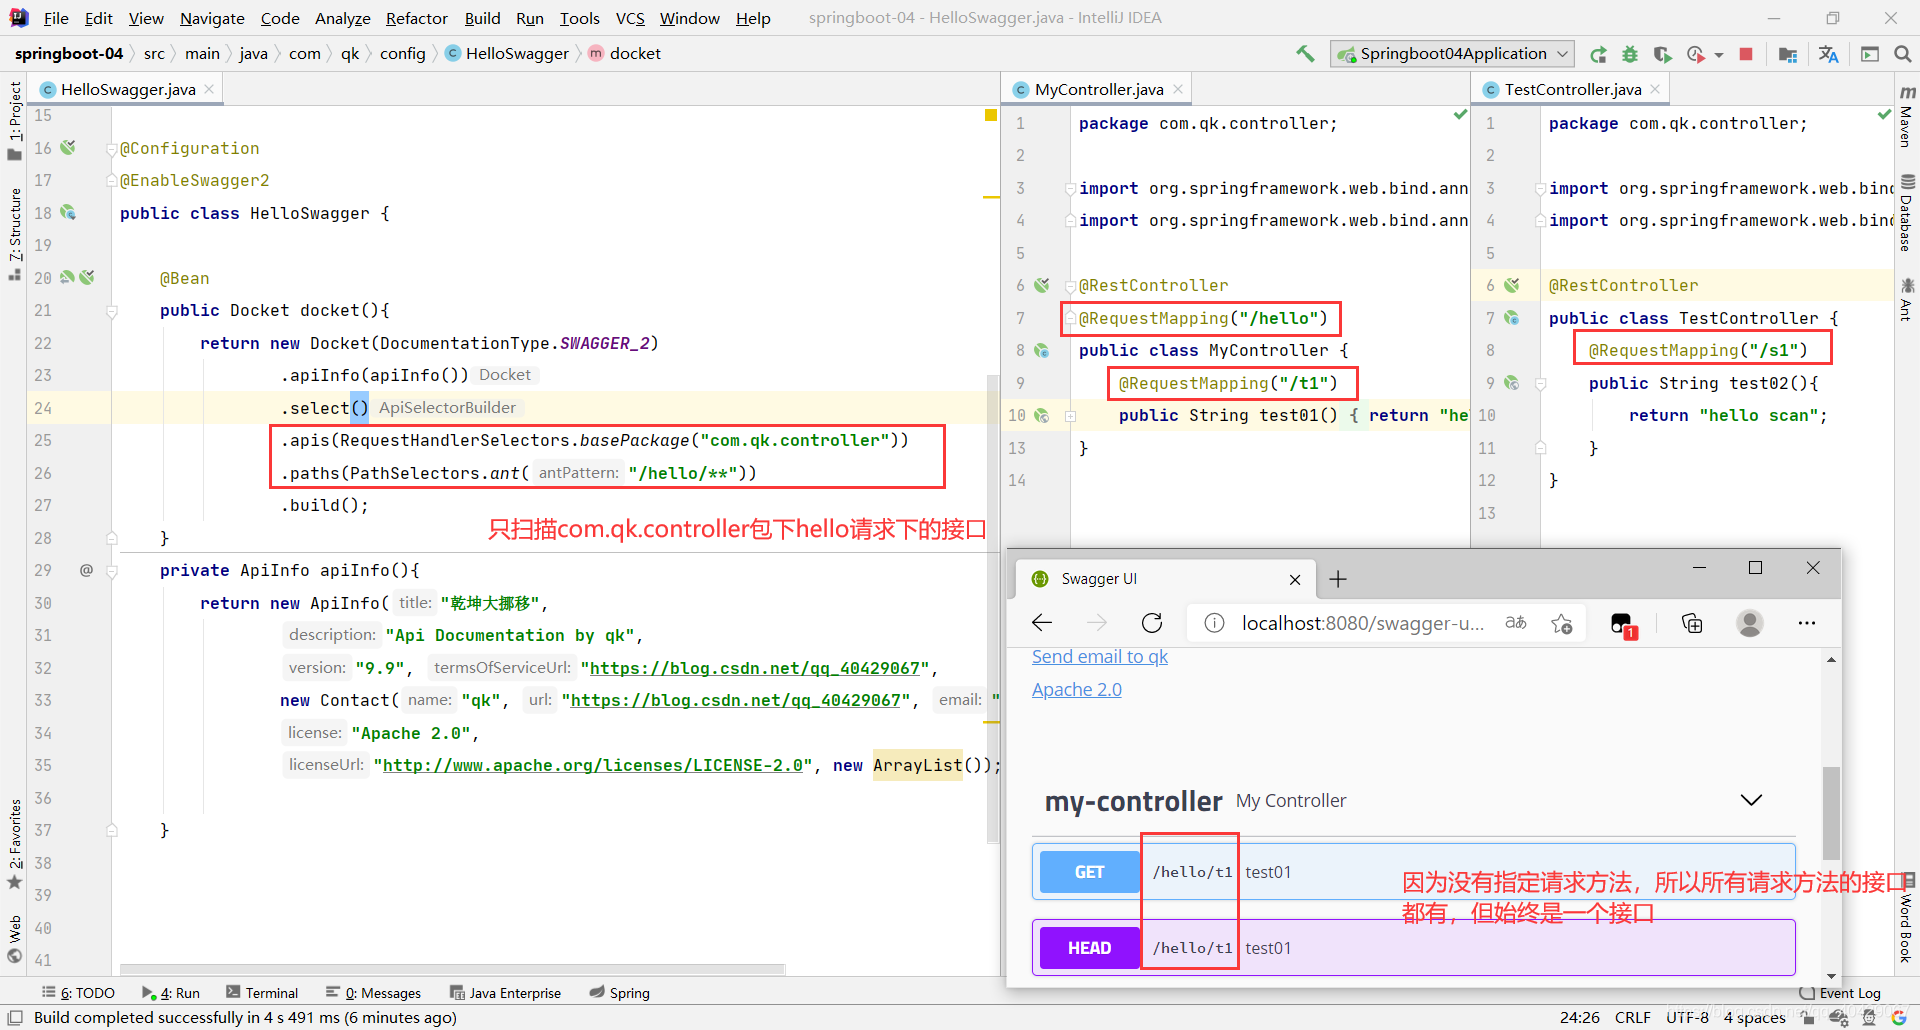Refresh the Swagger UI page in browser
1920x1030 pixels.
[x=1152, y=623]
